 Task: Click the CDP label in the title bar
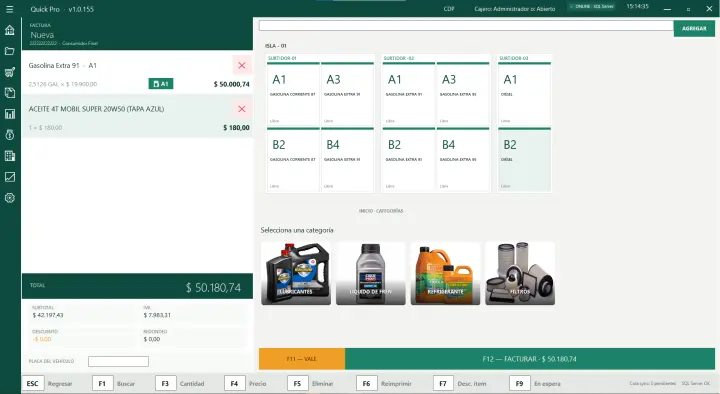point(449,9)
